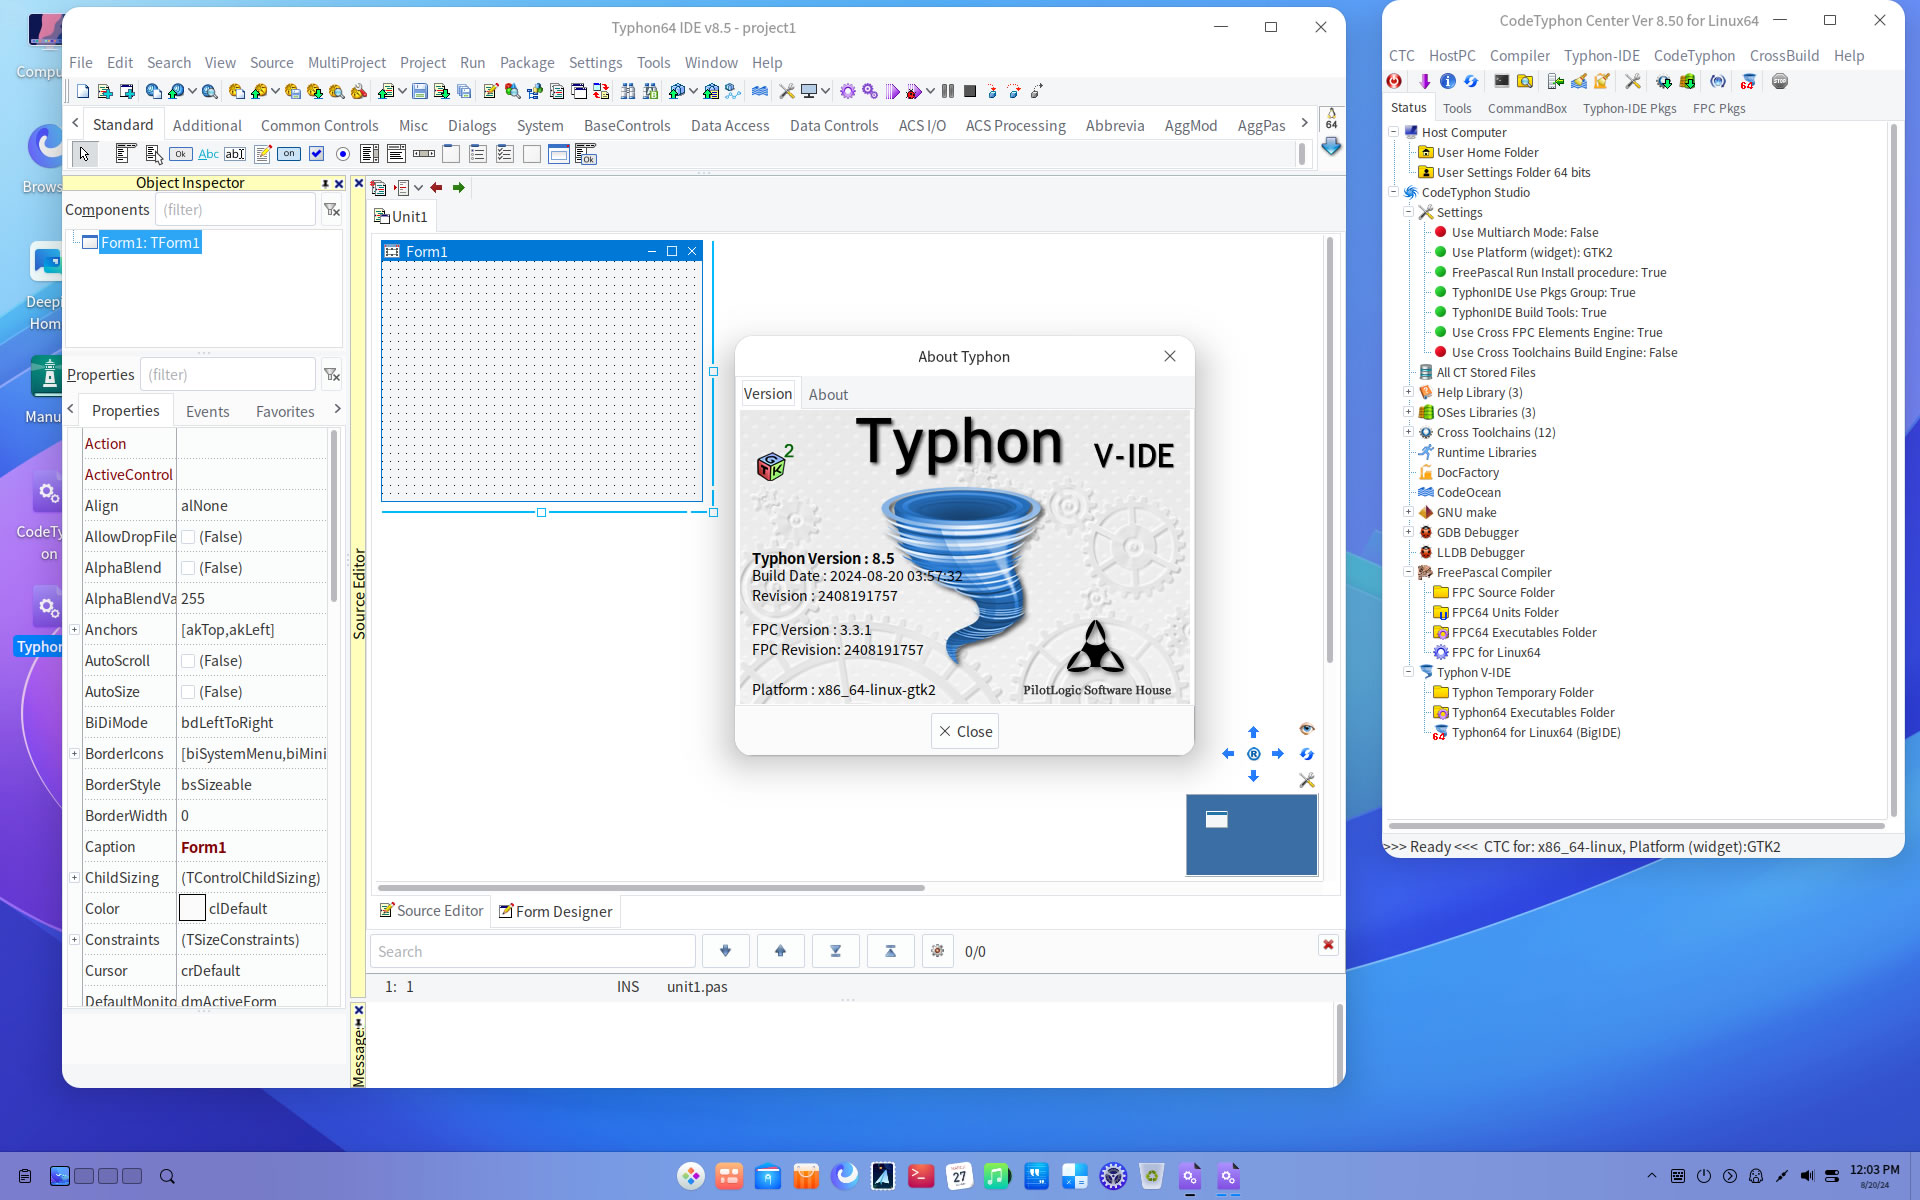Expand Help Library (3) tree node
The height and width of the screenshot is (1200, 1920).
[x=1408, y=392]
